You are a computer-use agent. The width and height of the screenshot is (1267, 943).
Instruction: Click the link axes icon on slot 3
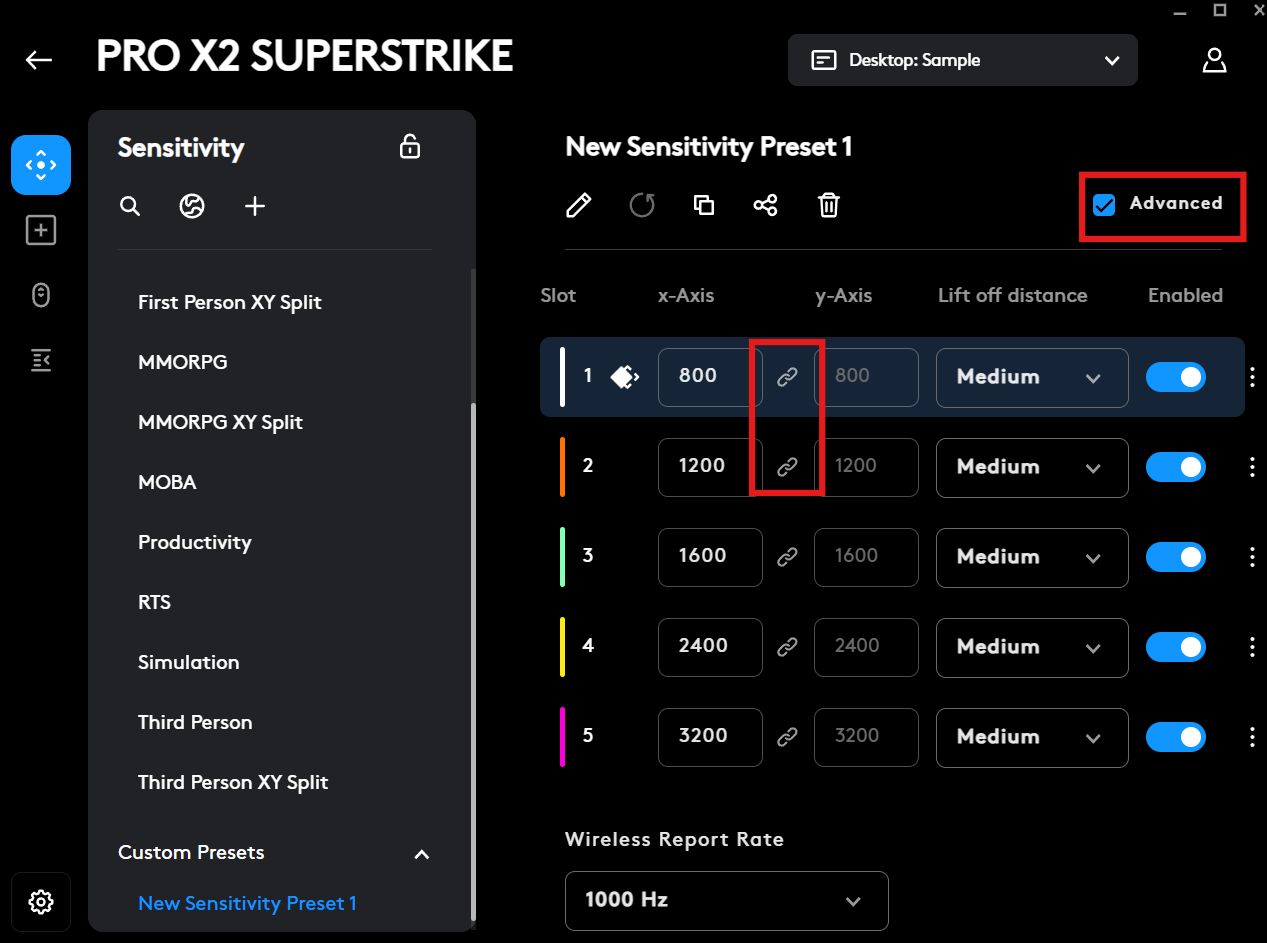[788, 557]
